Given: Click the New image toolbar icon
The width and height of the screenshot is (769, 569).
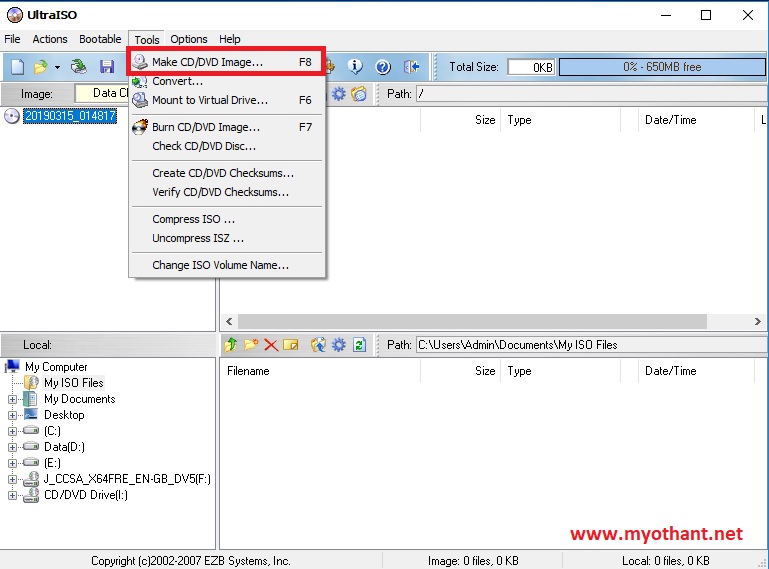Looking at the screenshot, I should coord(17,66).
